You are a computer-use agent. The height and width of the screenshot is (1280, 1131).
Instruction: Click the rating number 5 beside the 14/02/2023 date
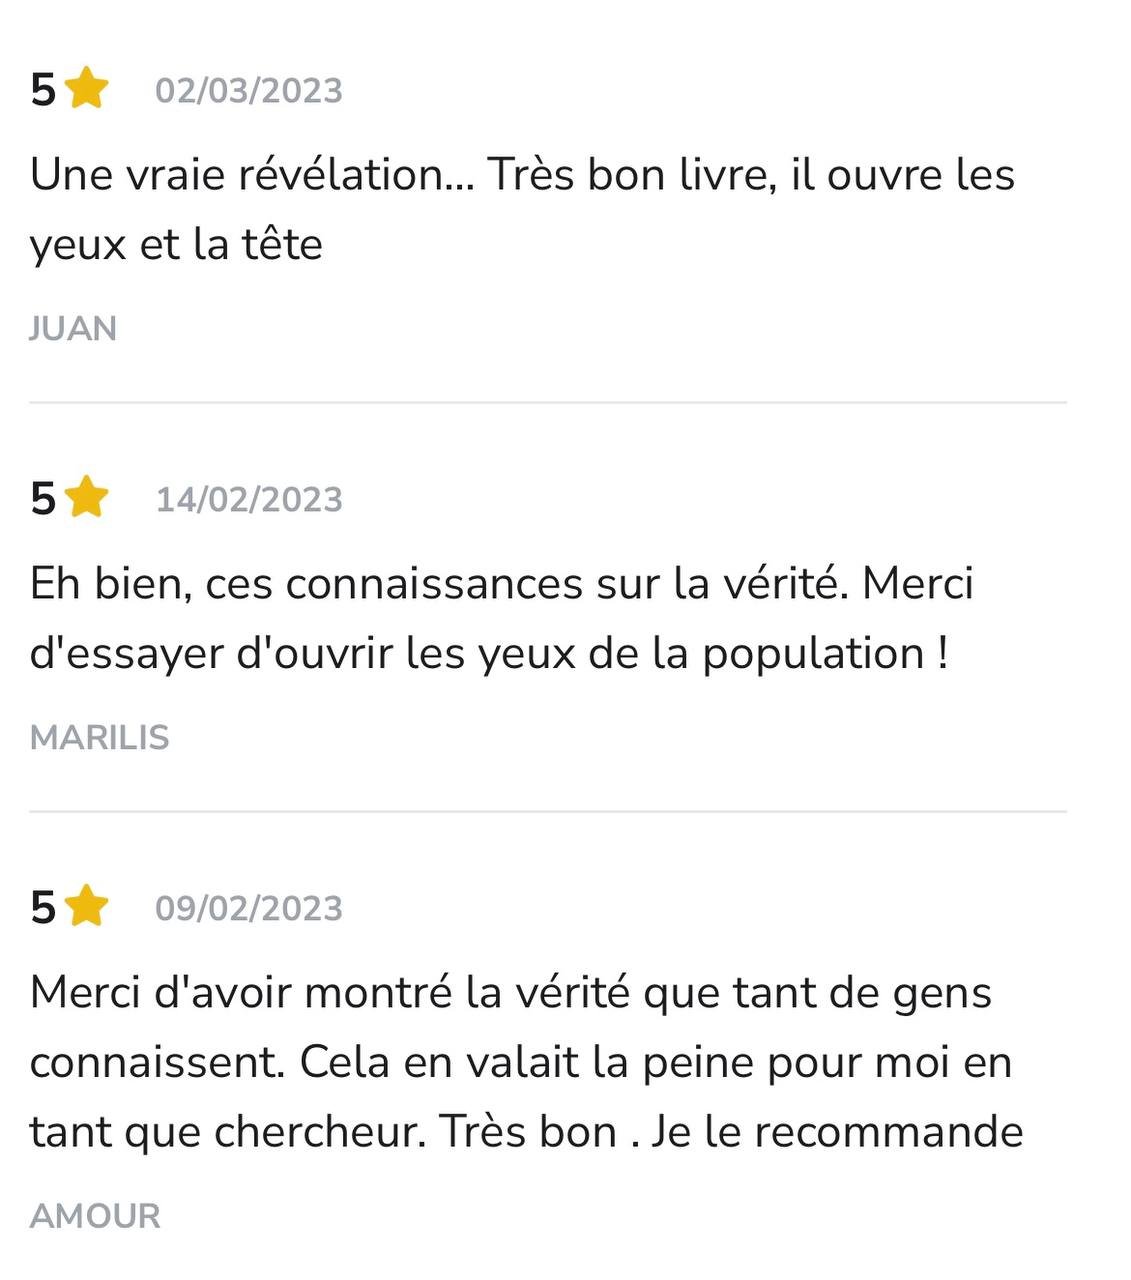43,499
